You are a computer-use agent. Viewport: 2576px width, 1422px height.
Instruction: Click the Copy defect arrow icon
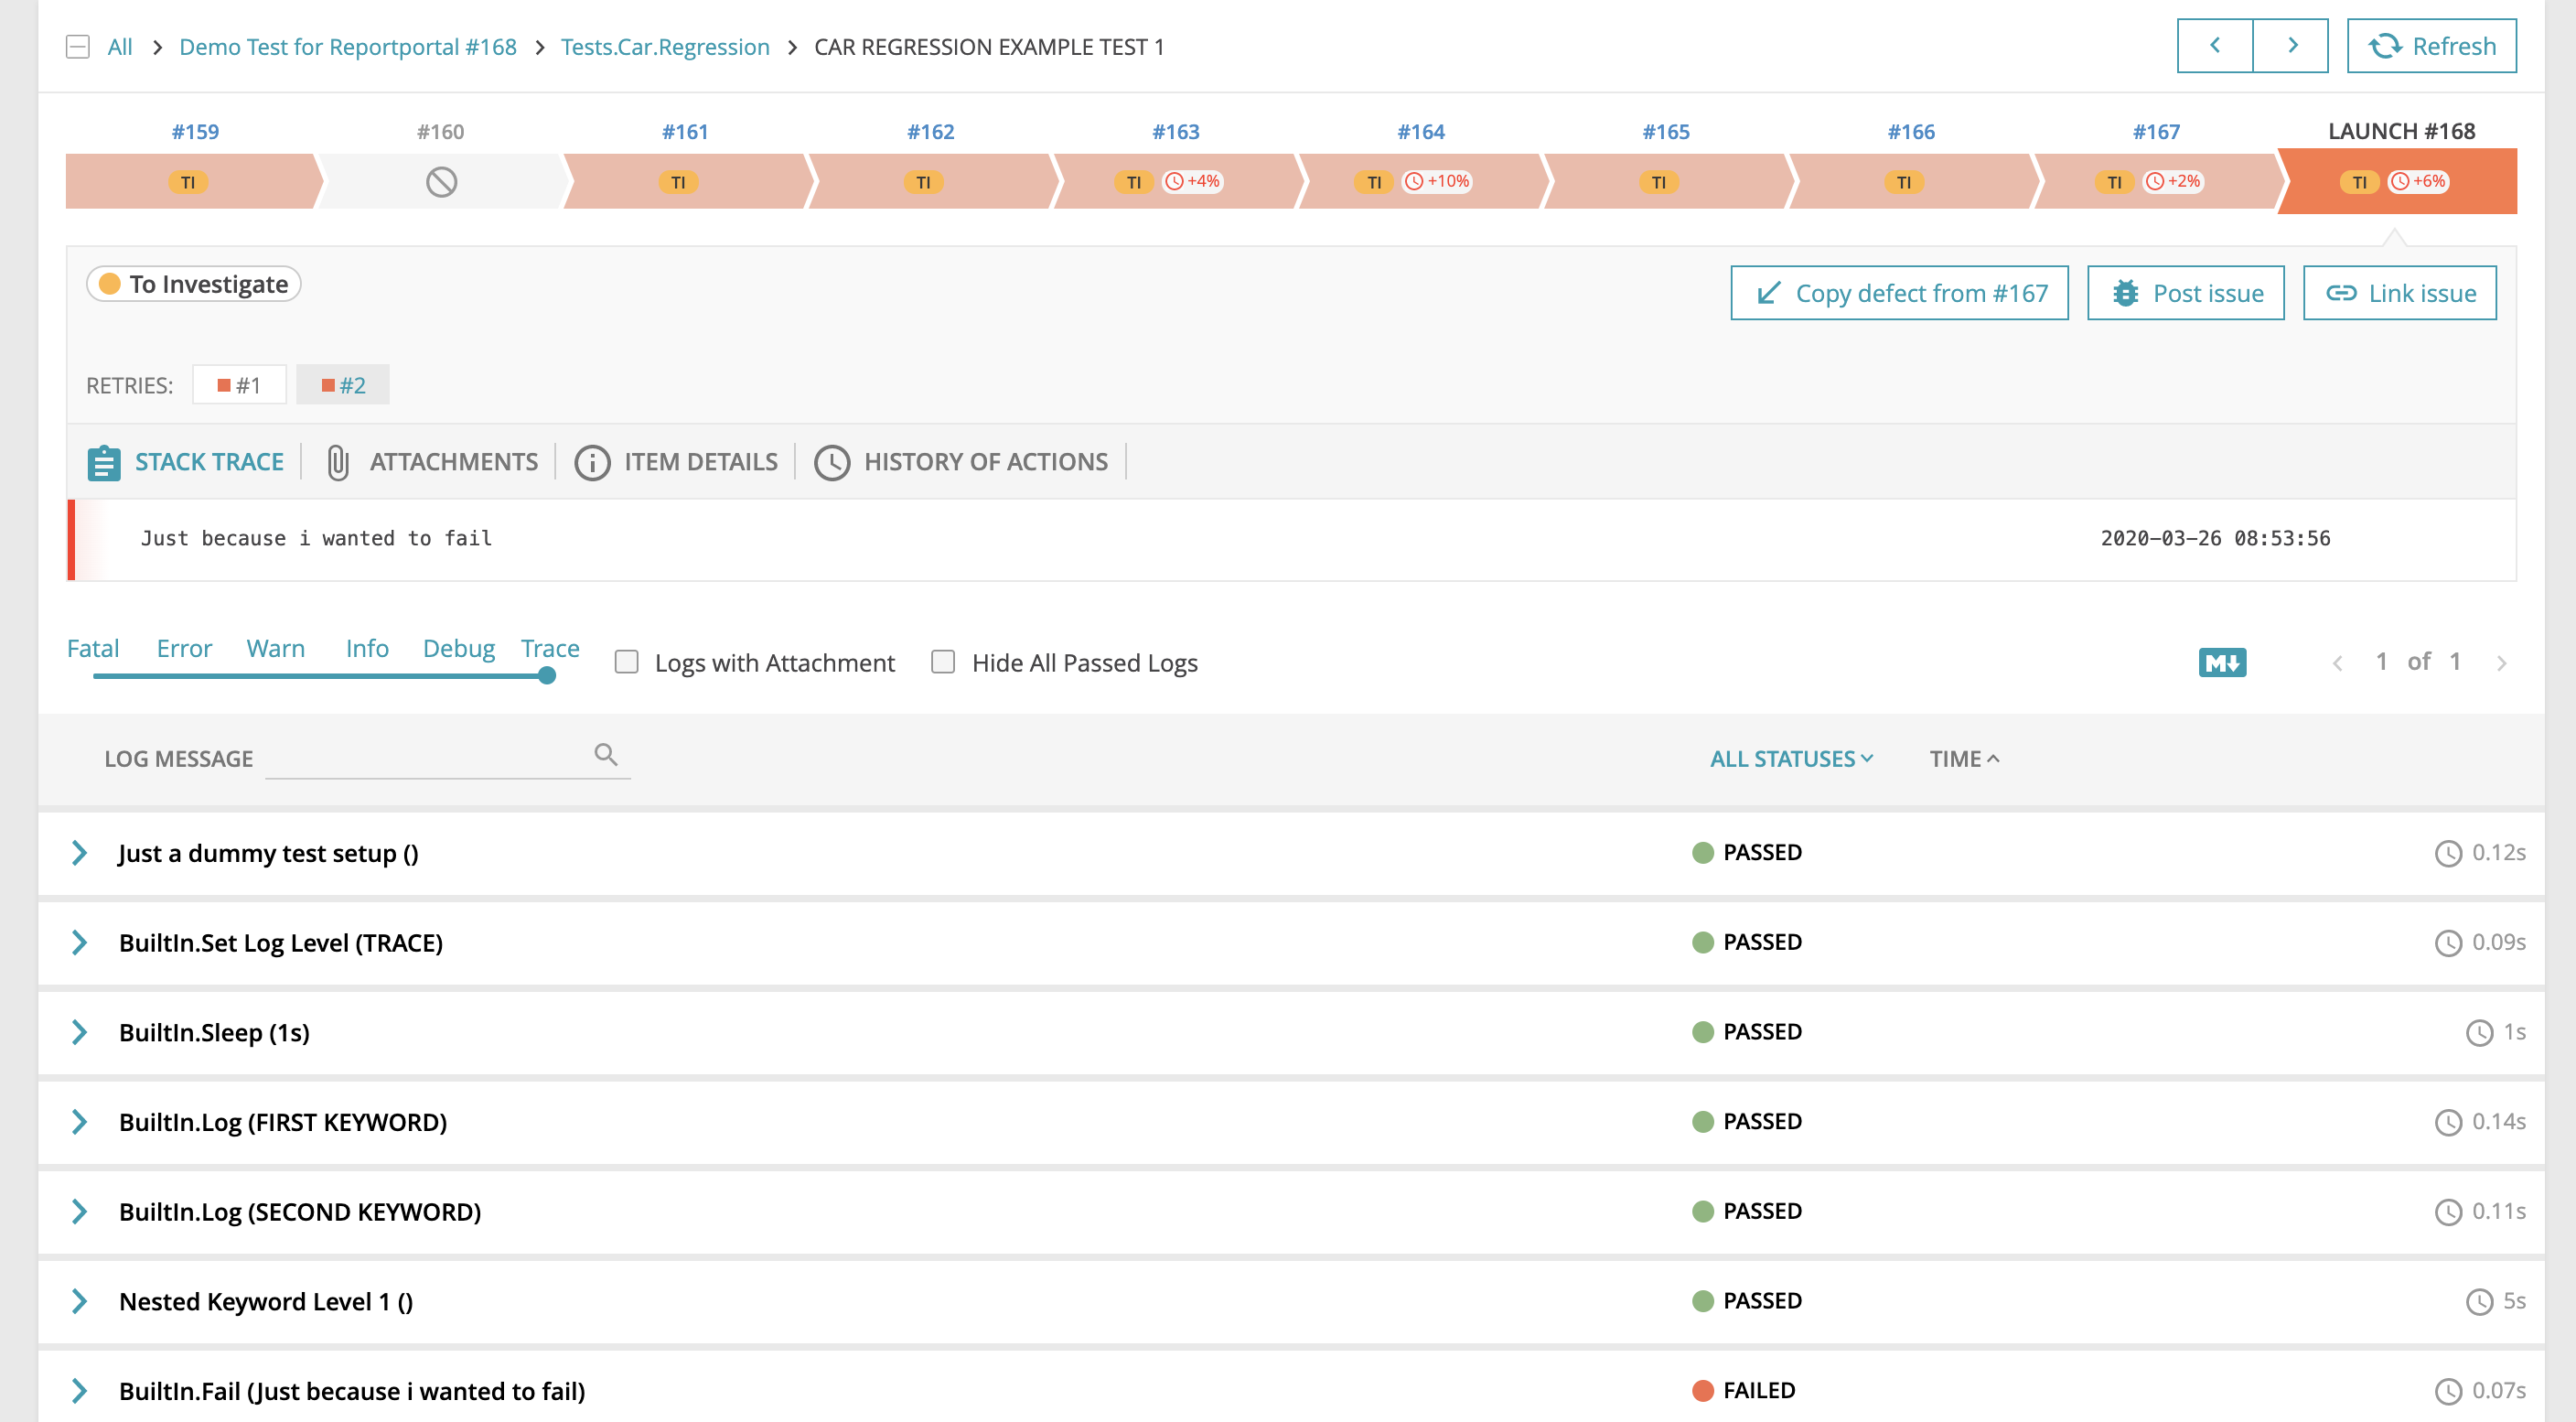point(1768,292)
